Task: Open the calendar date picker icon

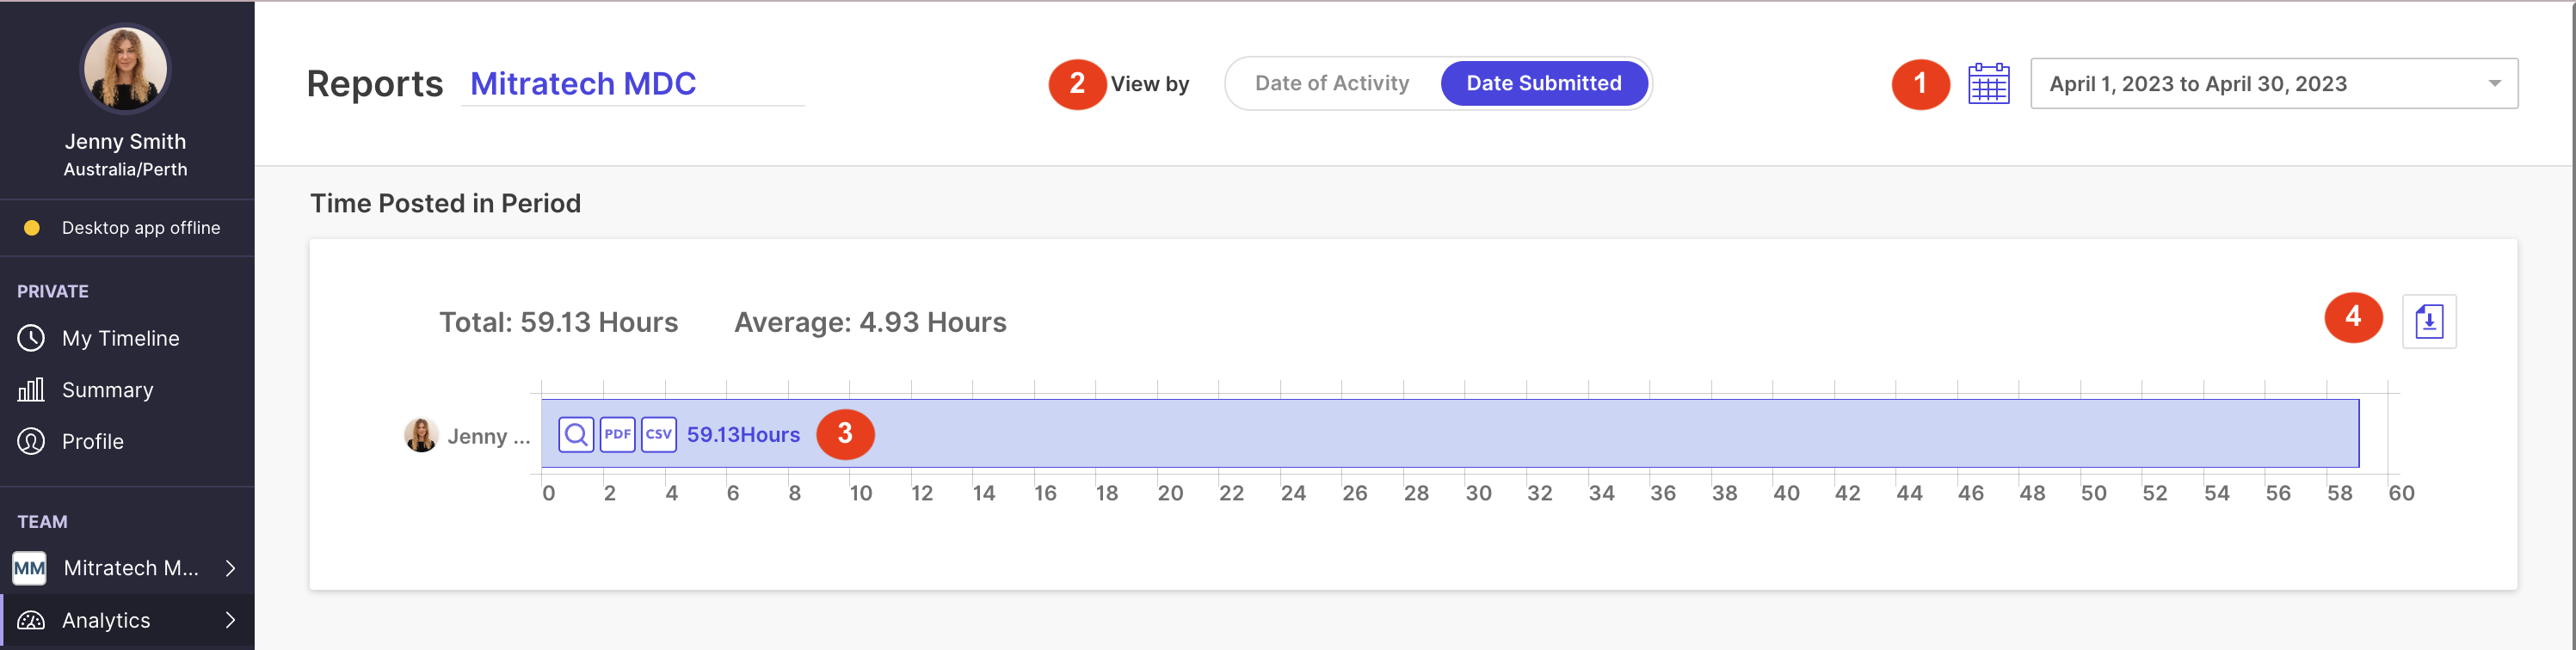Action: pos(1988,84)
